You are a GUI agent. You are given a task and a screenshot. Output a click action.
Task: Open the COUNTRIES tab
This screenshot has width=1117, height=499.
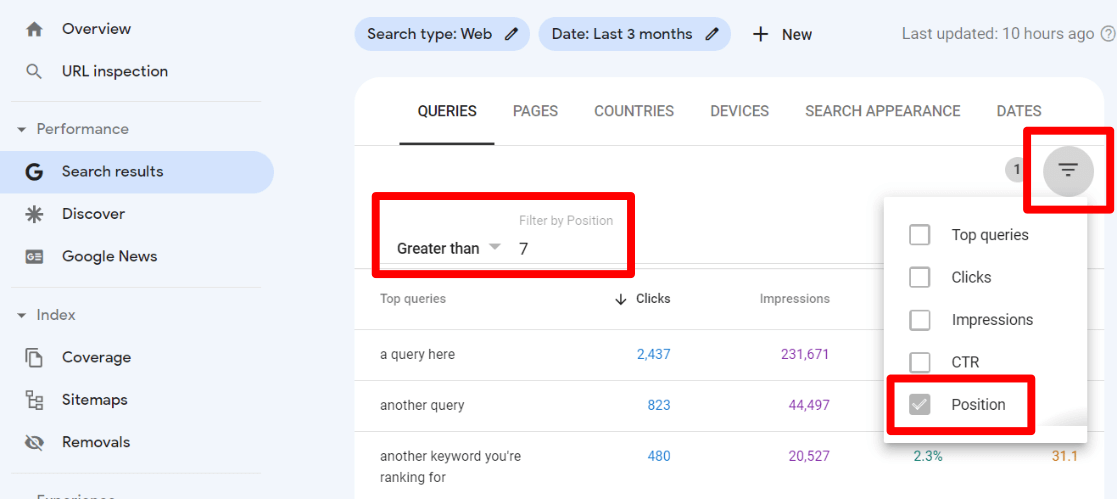click(x=634, y=111)
